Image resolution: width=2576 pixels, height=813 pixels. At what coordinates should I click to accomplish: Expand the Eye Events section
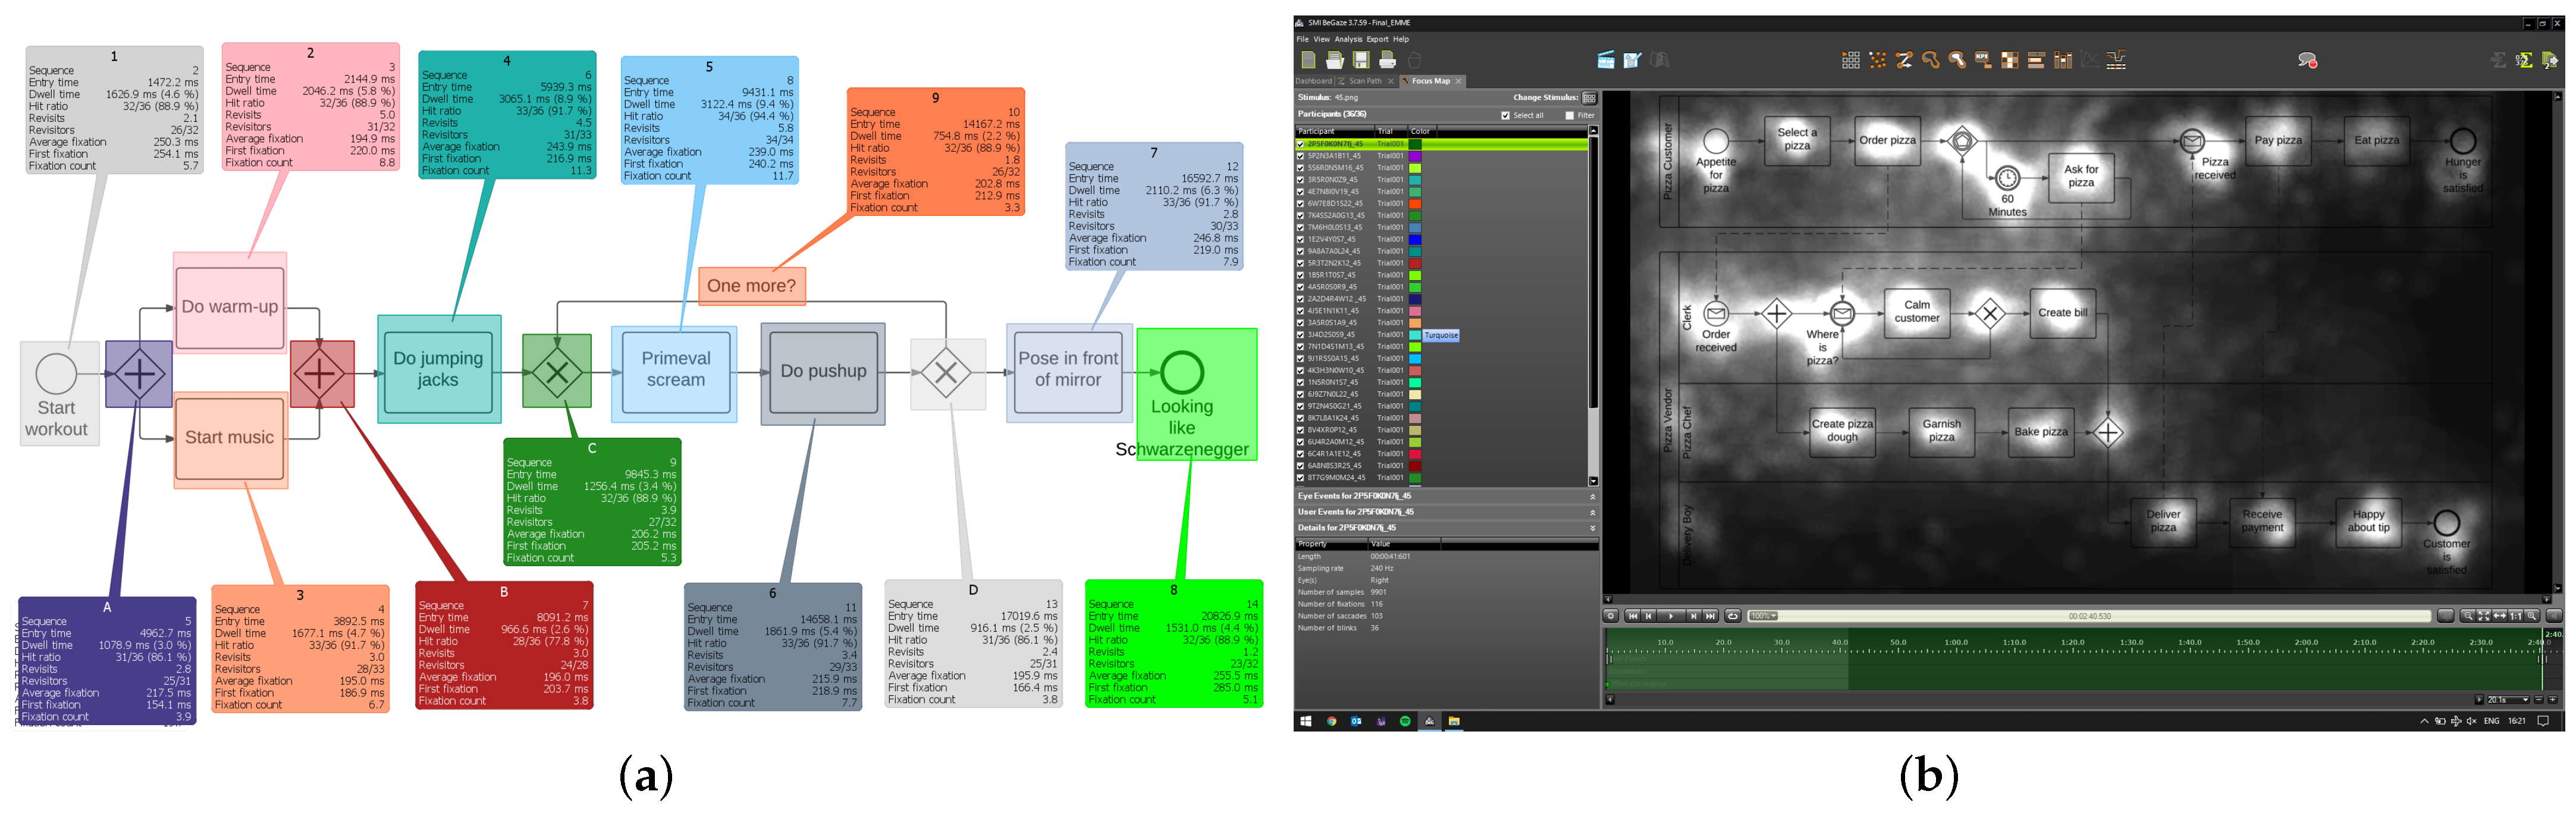[x=1592, y=496]
